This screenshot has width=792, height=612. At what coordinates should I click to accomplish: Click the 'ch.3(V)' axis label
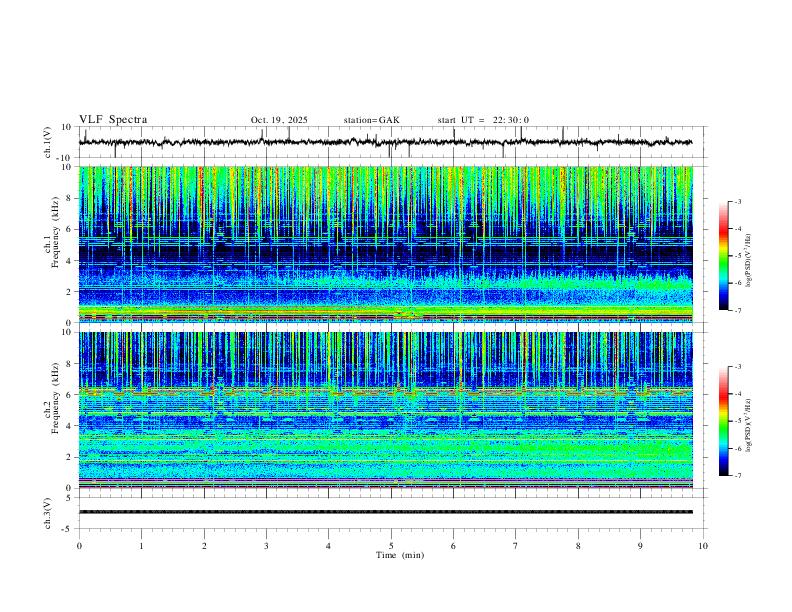click(48, 513)
